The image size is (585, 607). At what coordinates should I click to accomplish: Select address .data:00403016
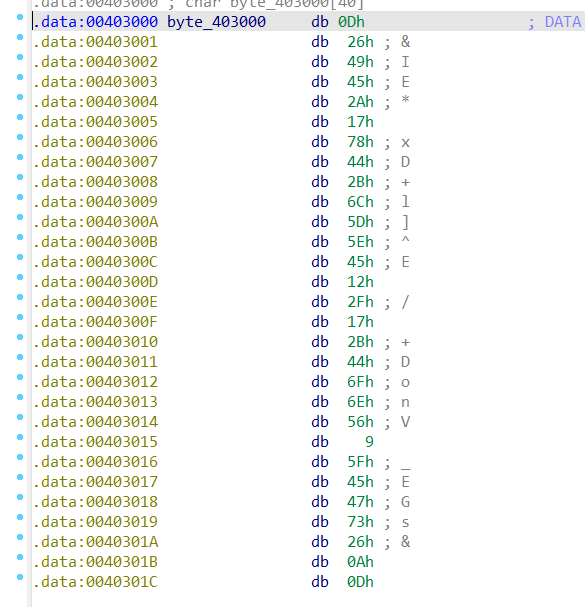click(95, 462)
